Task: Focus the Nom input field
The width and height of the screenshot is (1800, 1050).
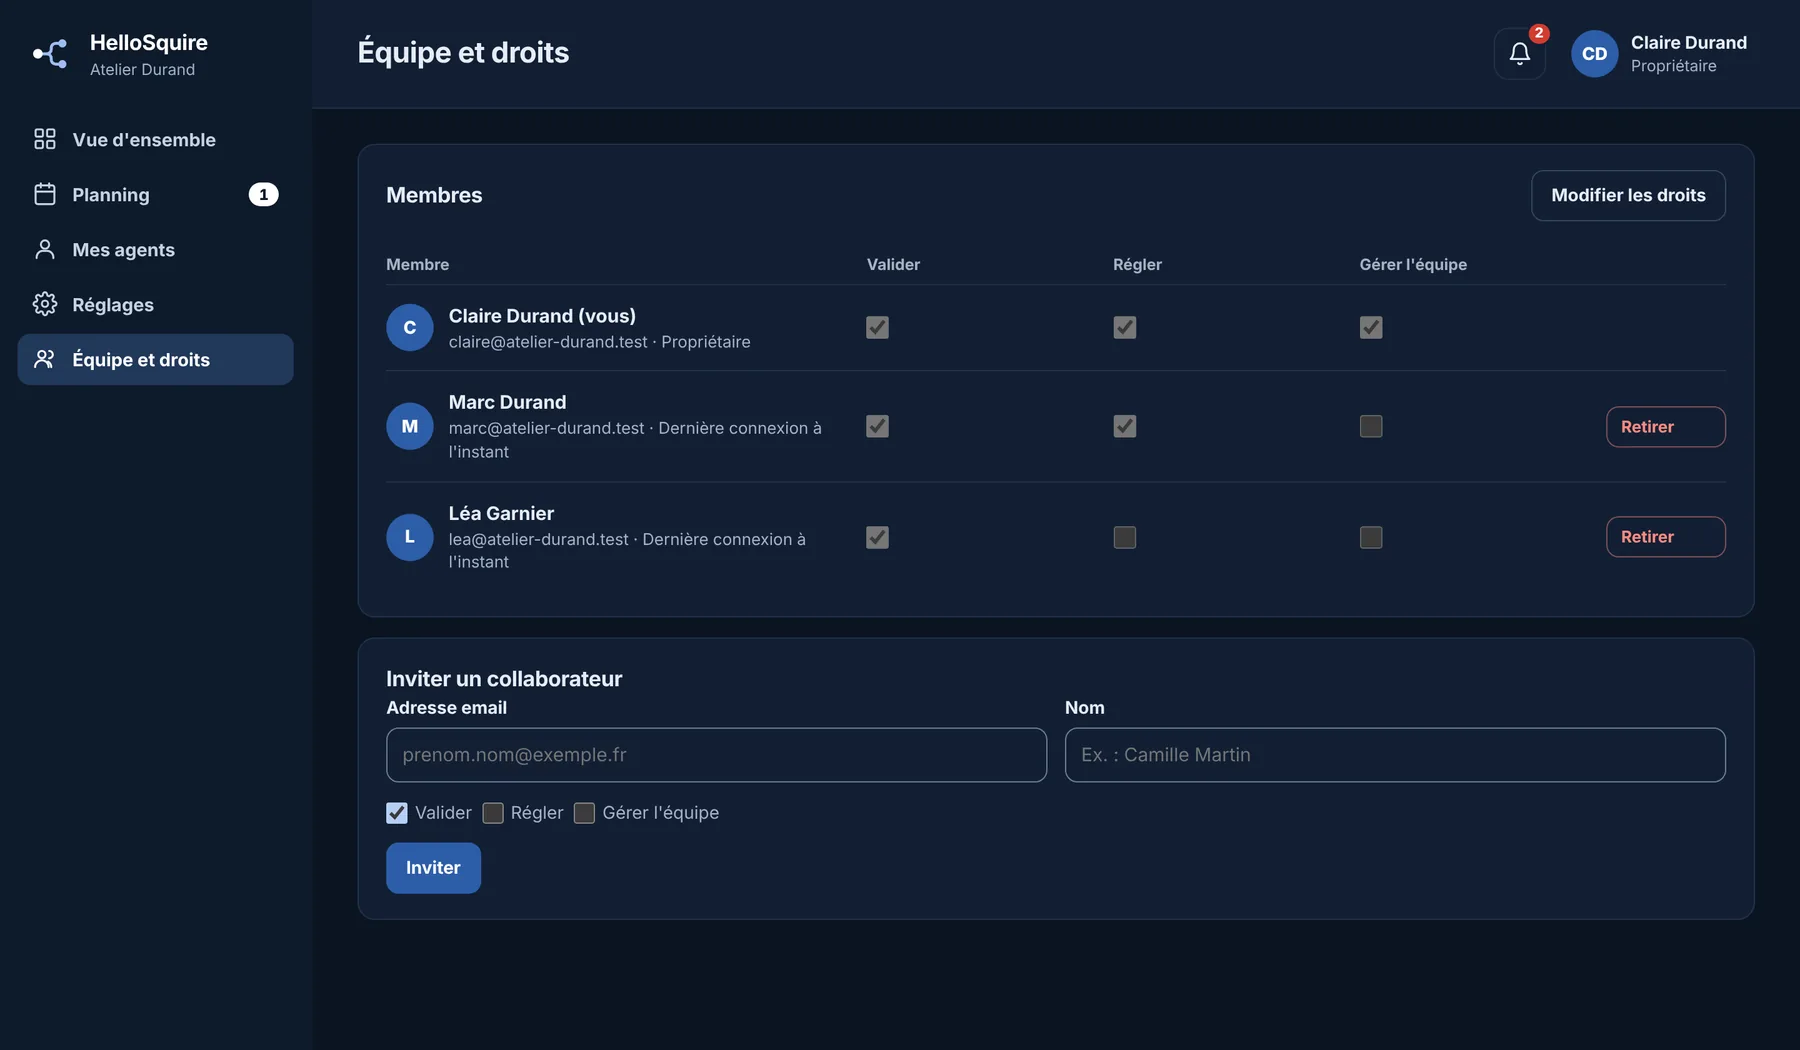Action: tap(1395, 755)
